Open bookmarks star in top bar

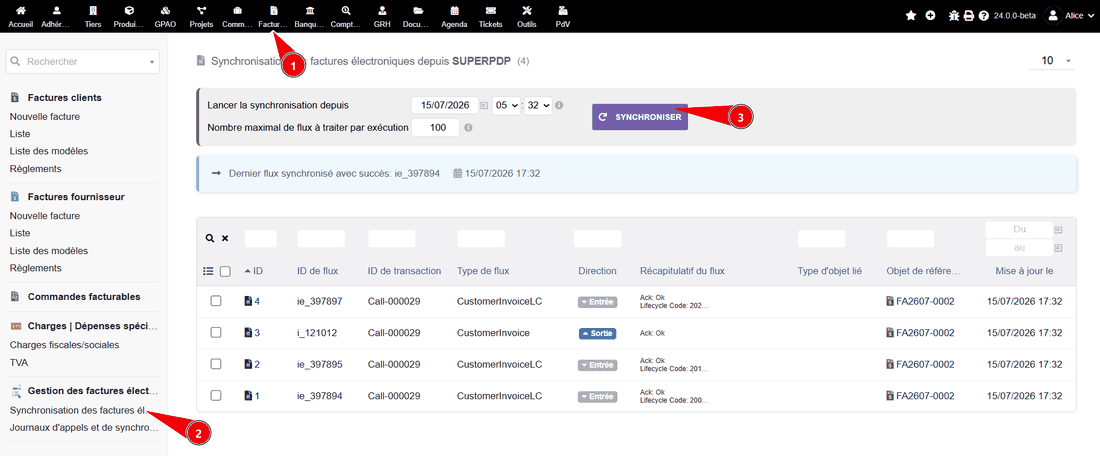point(911,15)
